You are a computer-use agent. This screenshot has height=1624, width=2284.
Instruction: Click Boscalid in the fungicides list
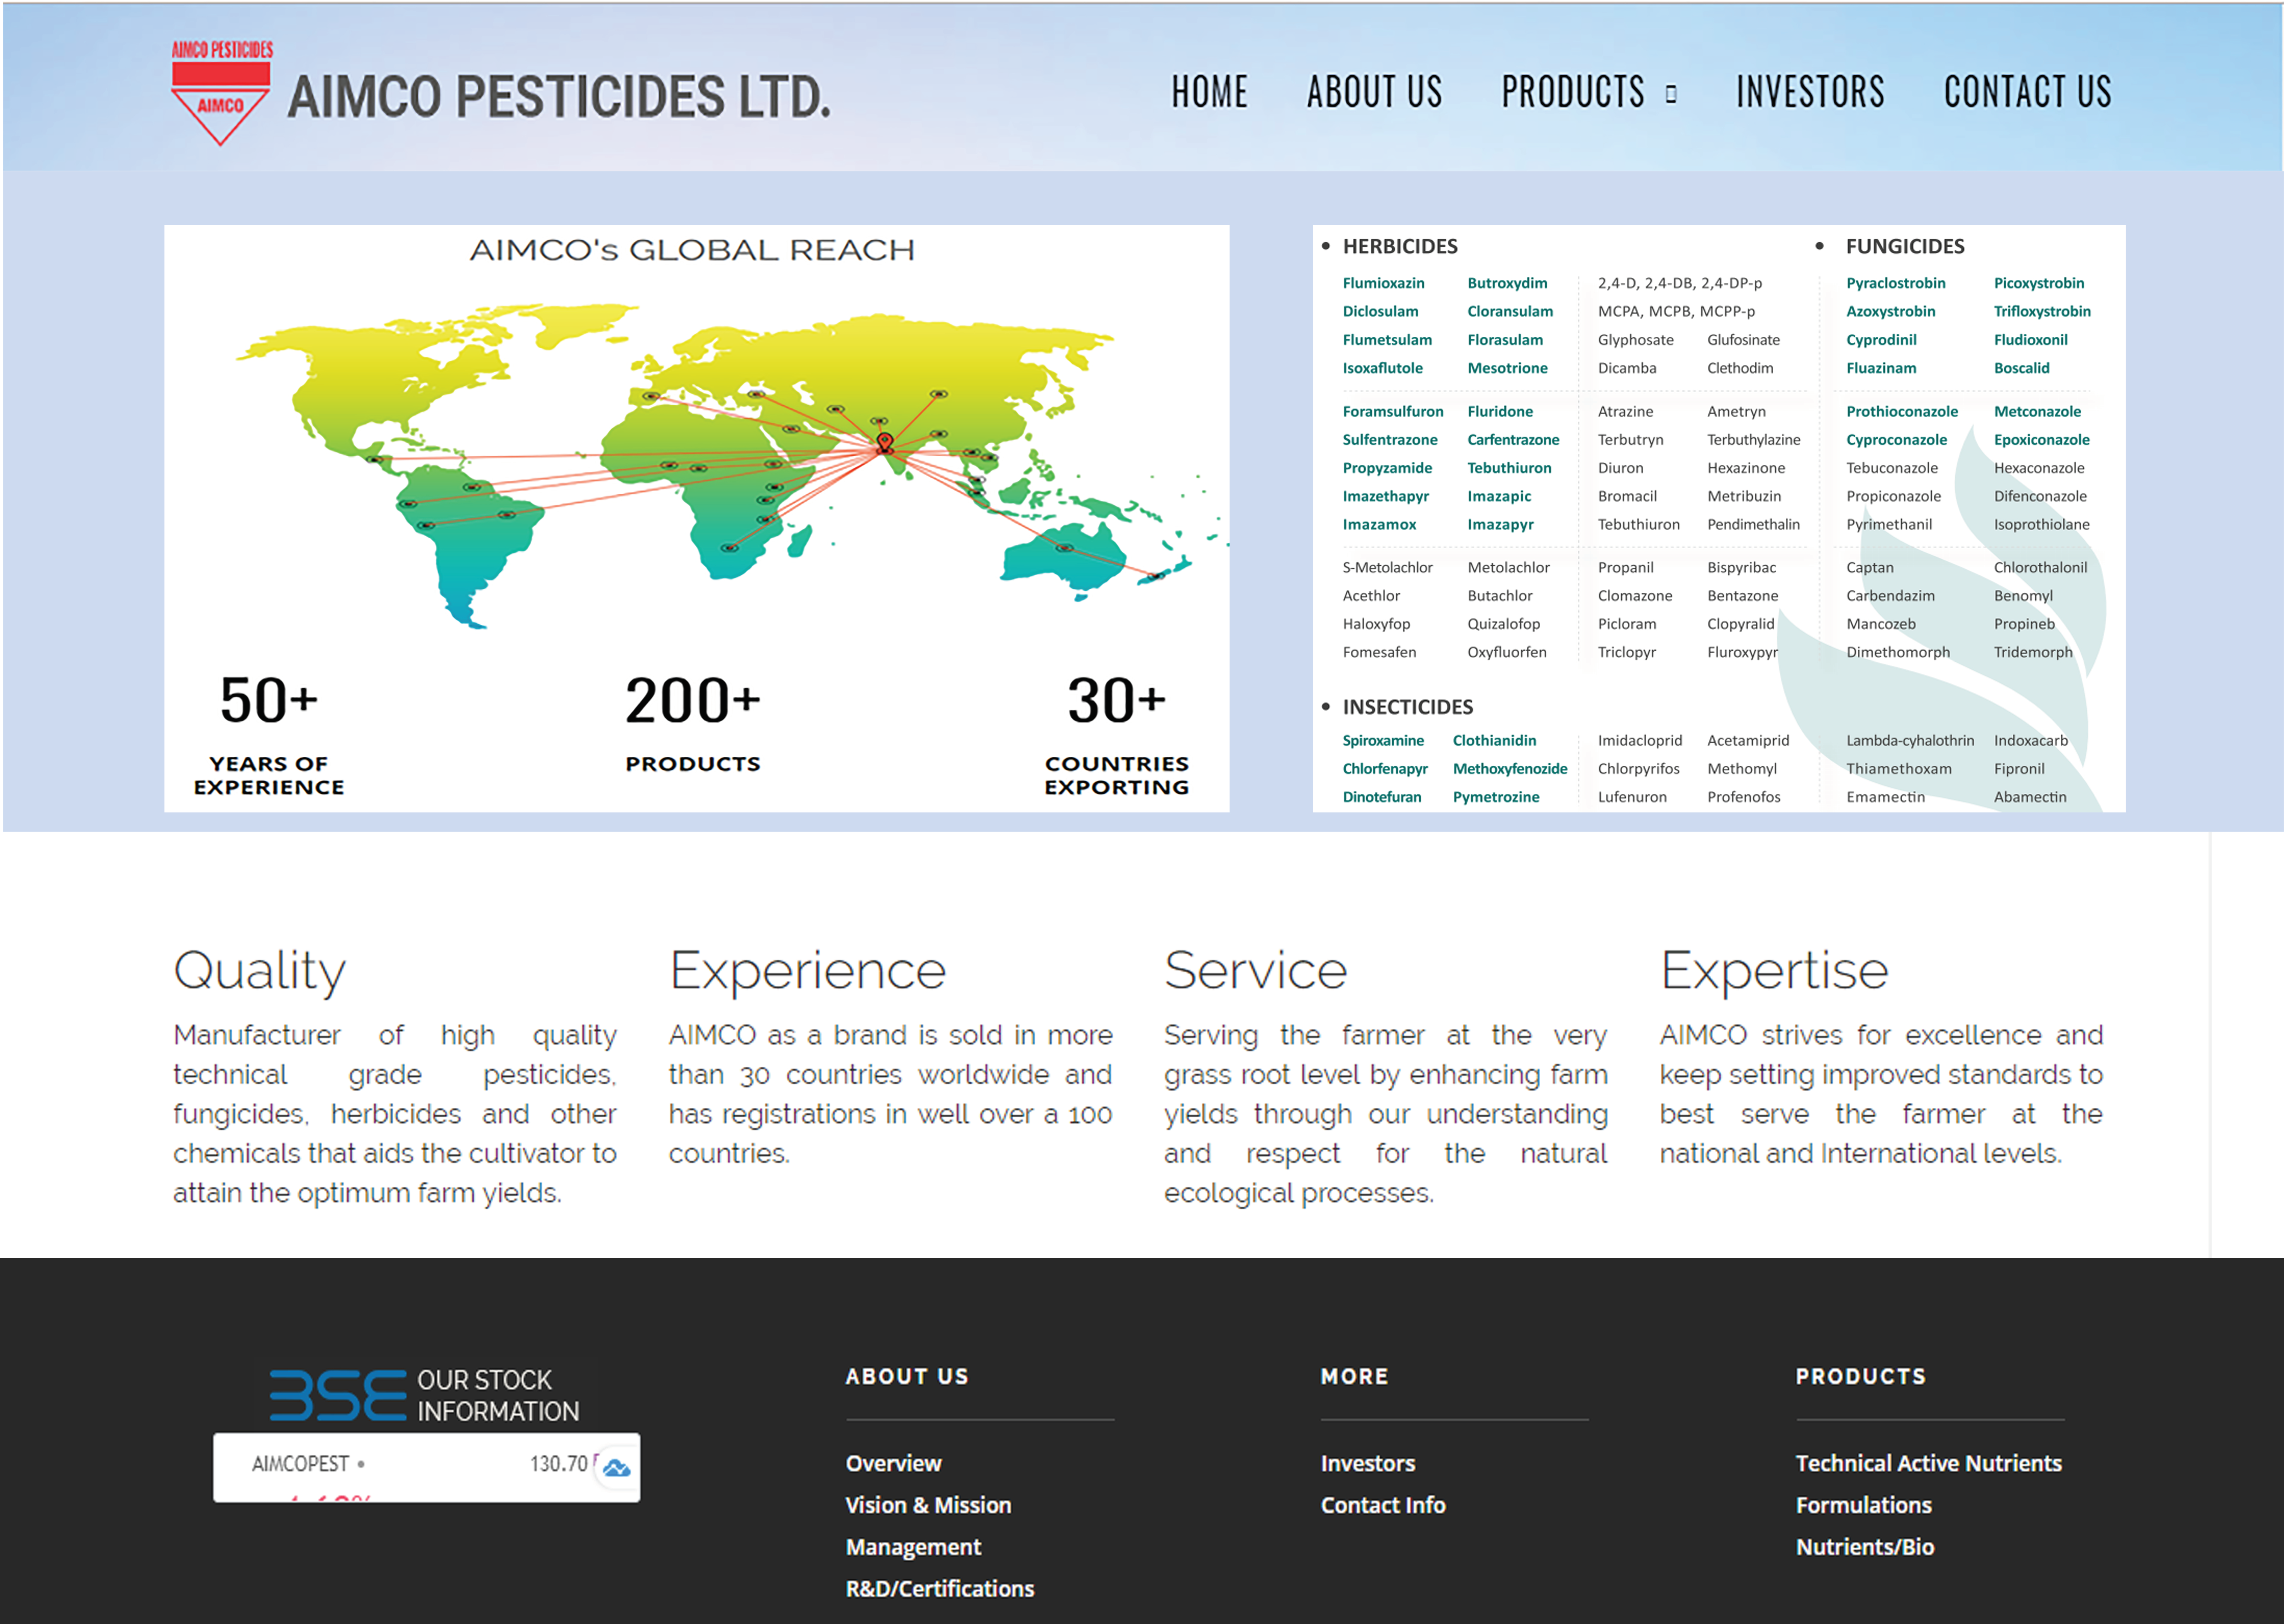tap(2022, 368)
